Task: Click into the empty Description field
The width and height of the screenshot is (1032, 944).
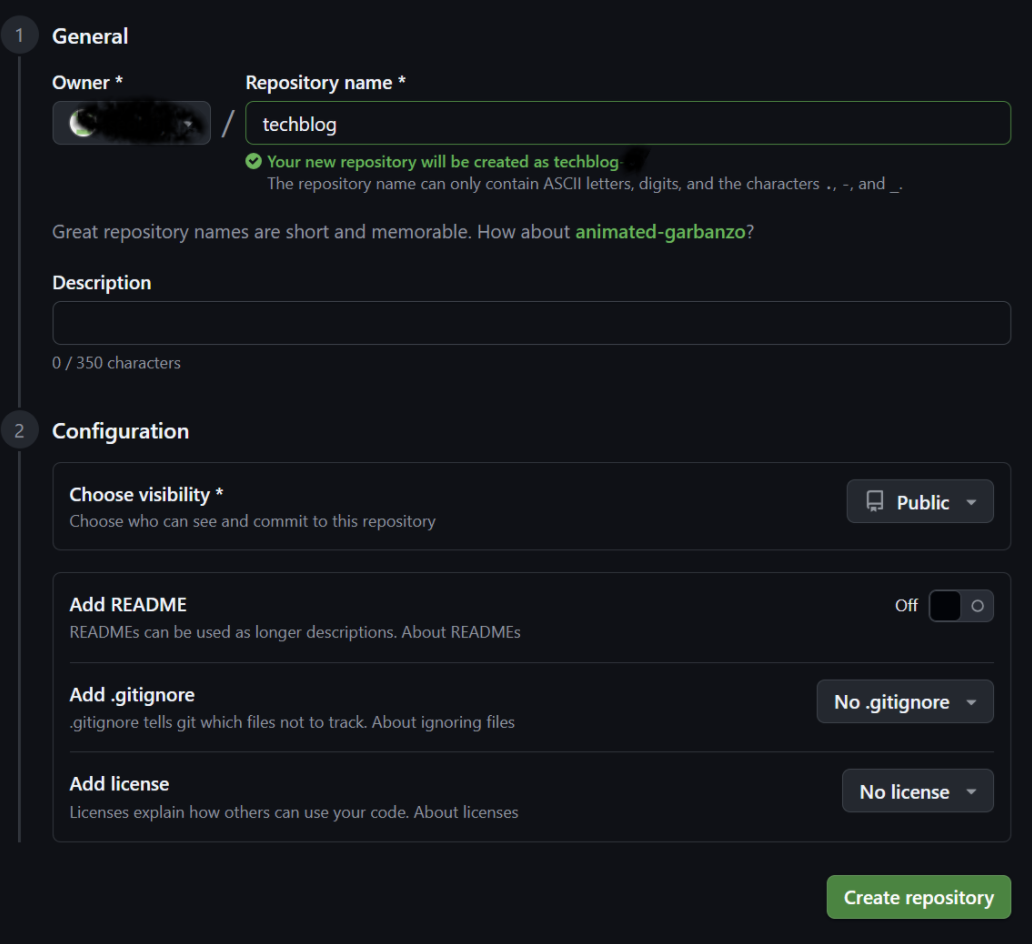Action: coord(531,323)
